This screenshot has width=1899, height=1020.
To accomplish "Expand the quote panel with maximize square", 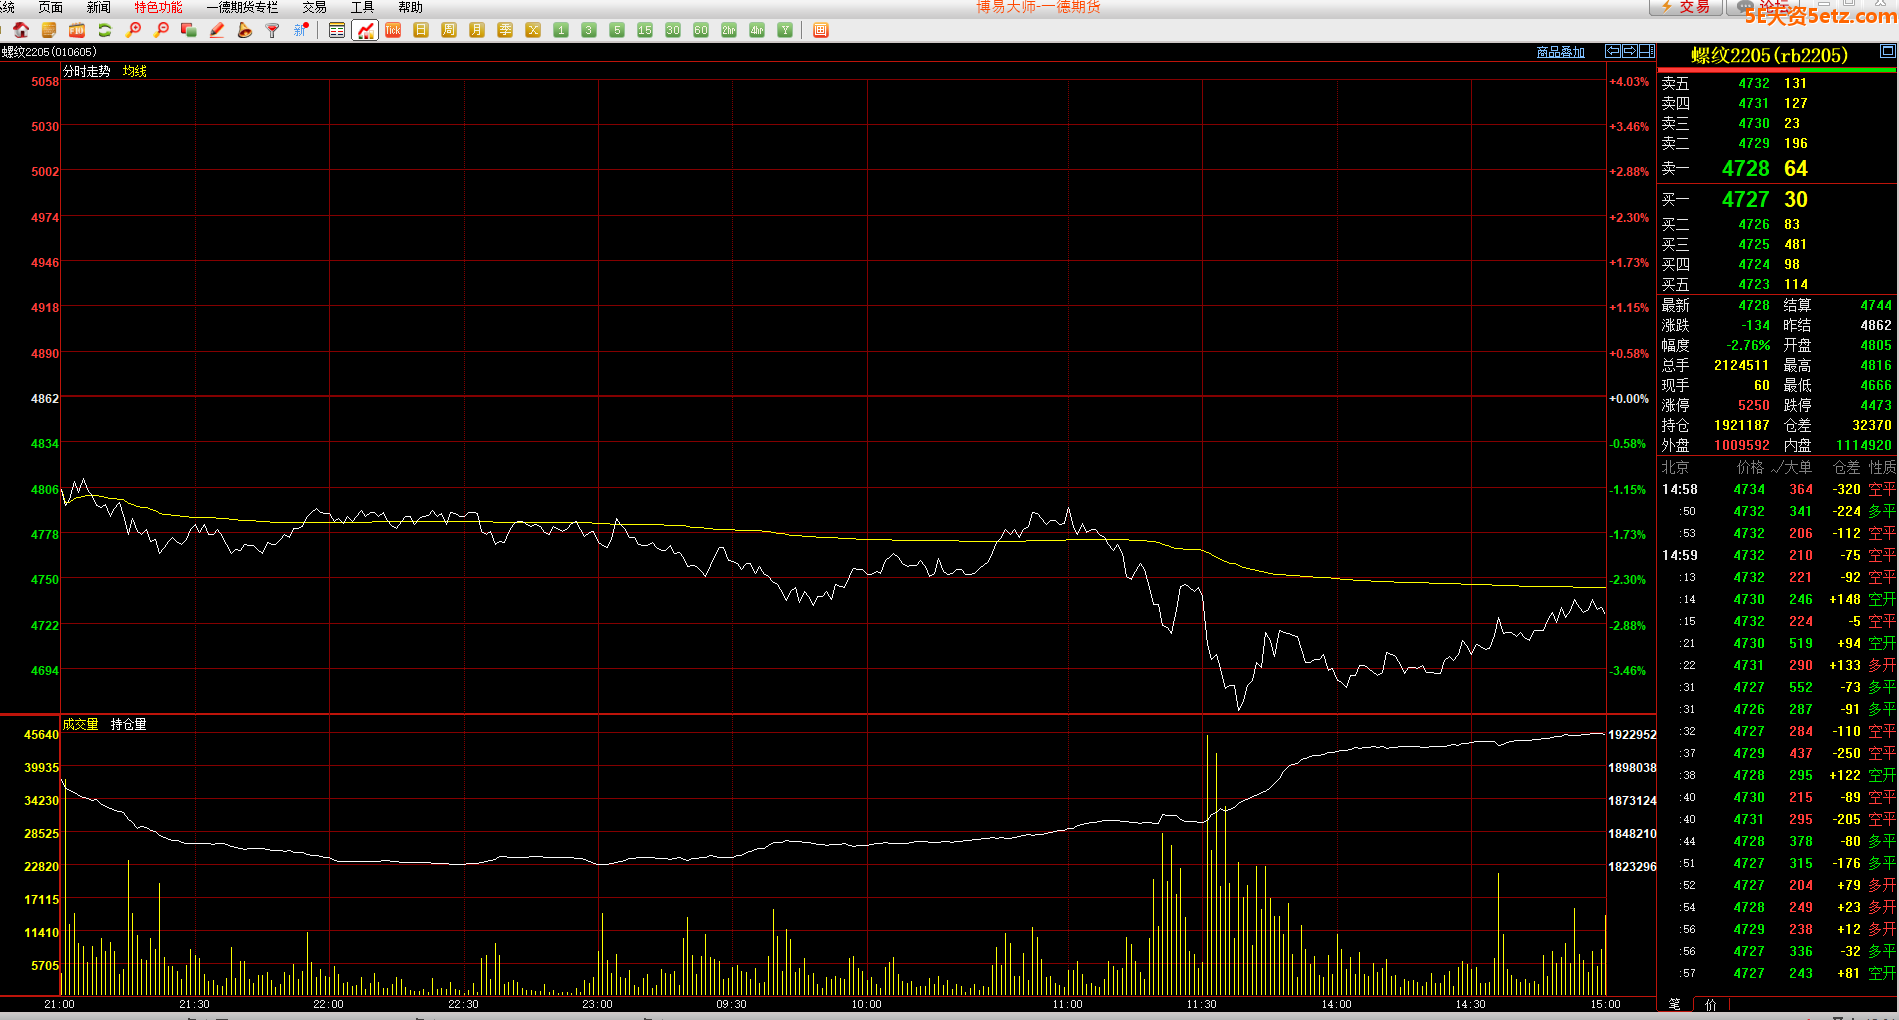I will (1887, 51).
